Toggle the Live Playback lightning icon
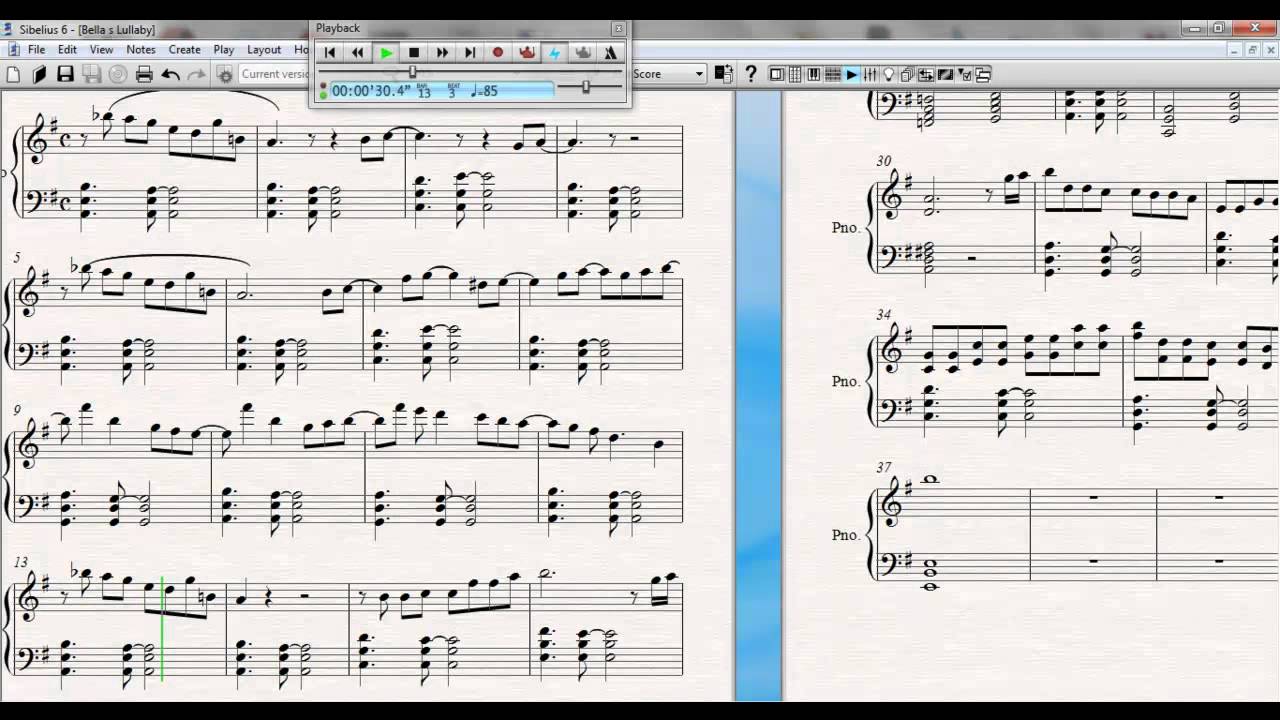Viewport: 1280px width, 720px height. click(x=554, y=53)
